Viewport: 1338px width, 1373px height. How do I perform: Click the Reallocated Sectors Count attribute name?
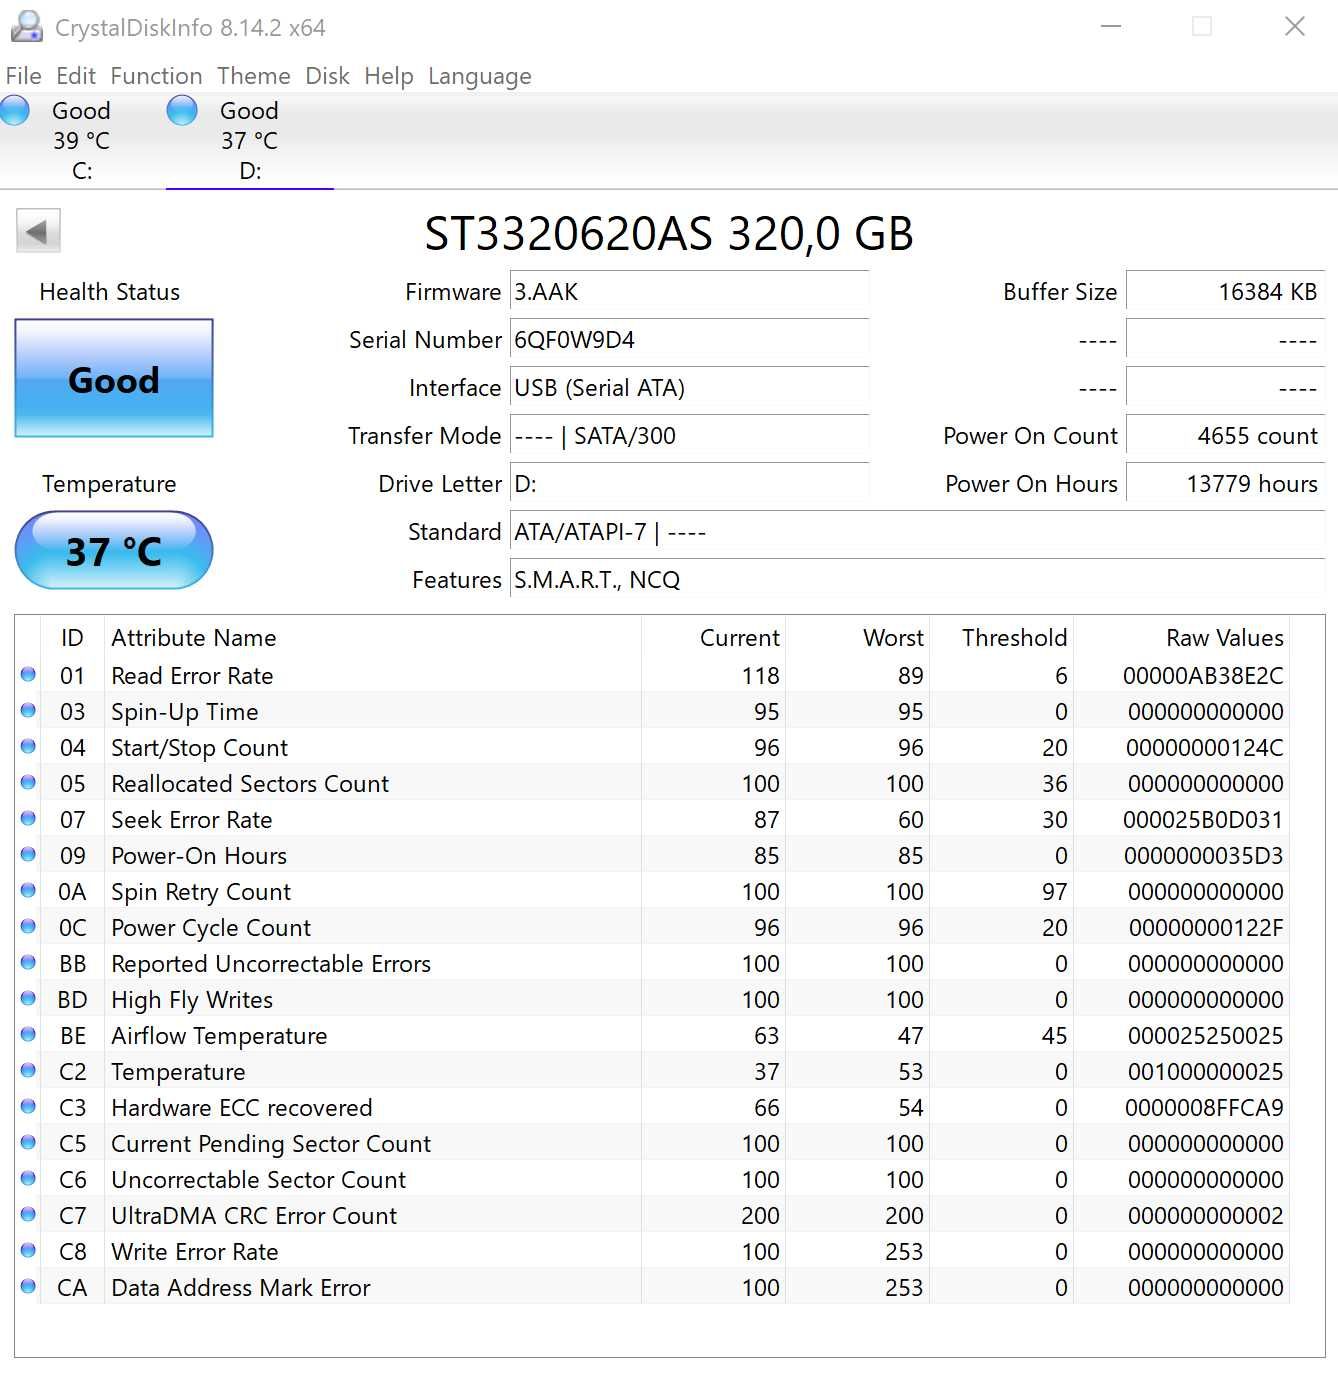pyautogui.click(x=250, y=784)
